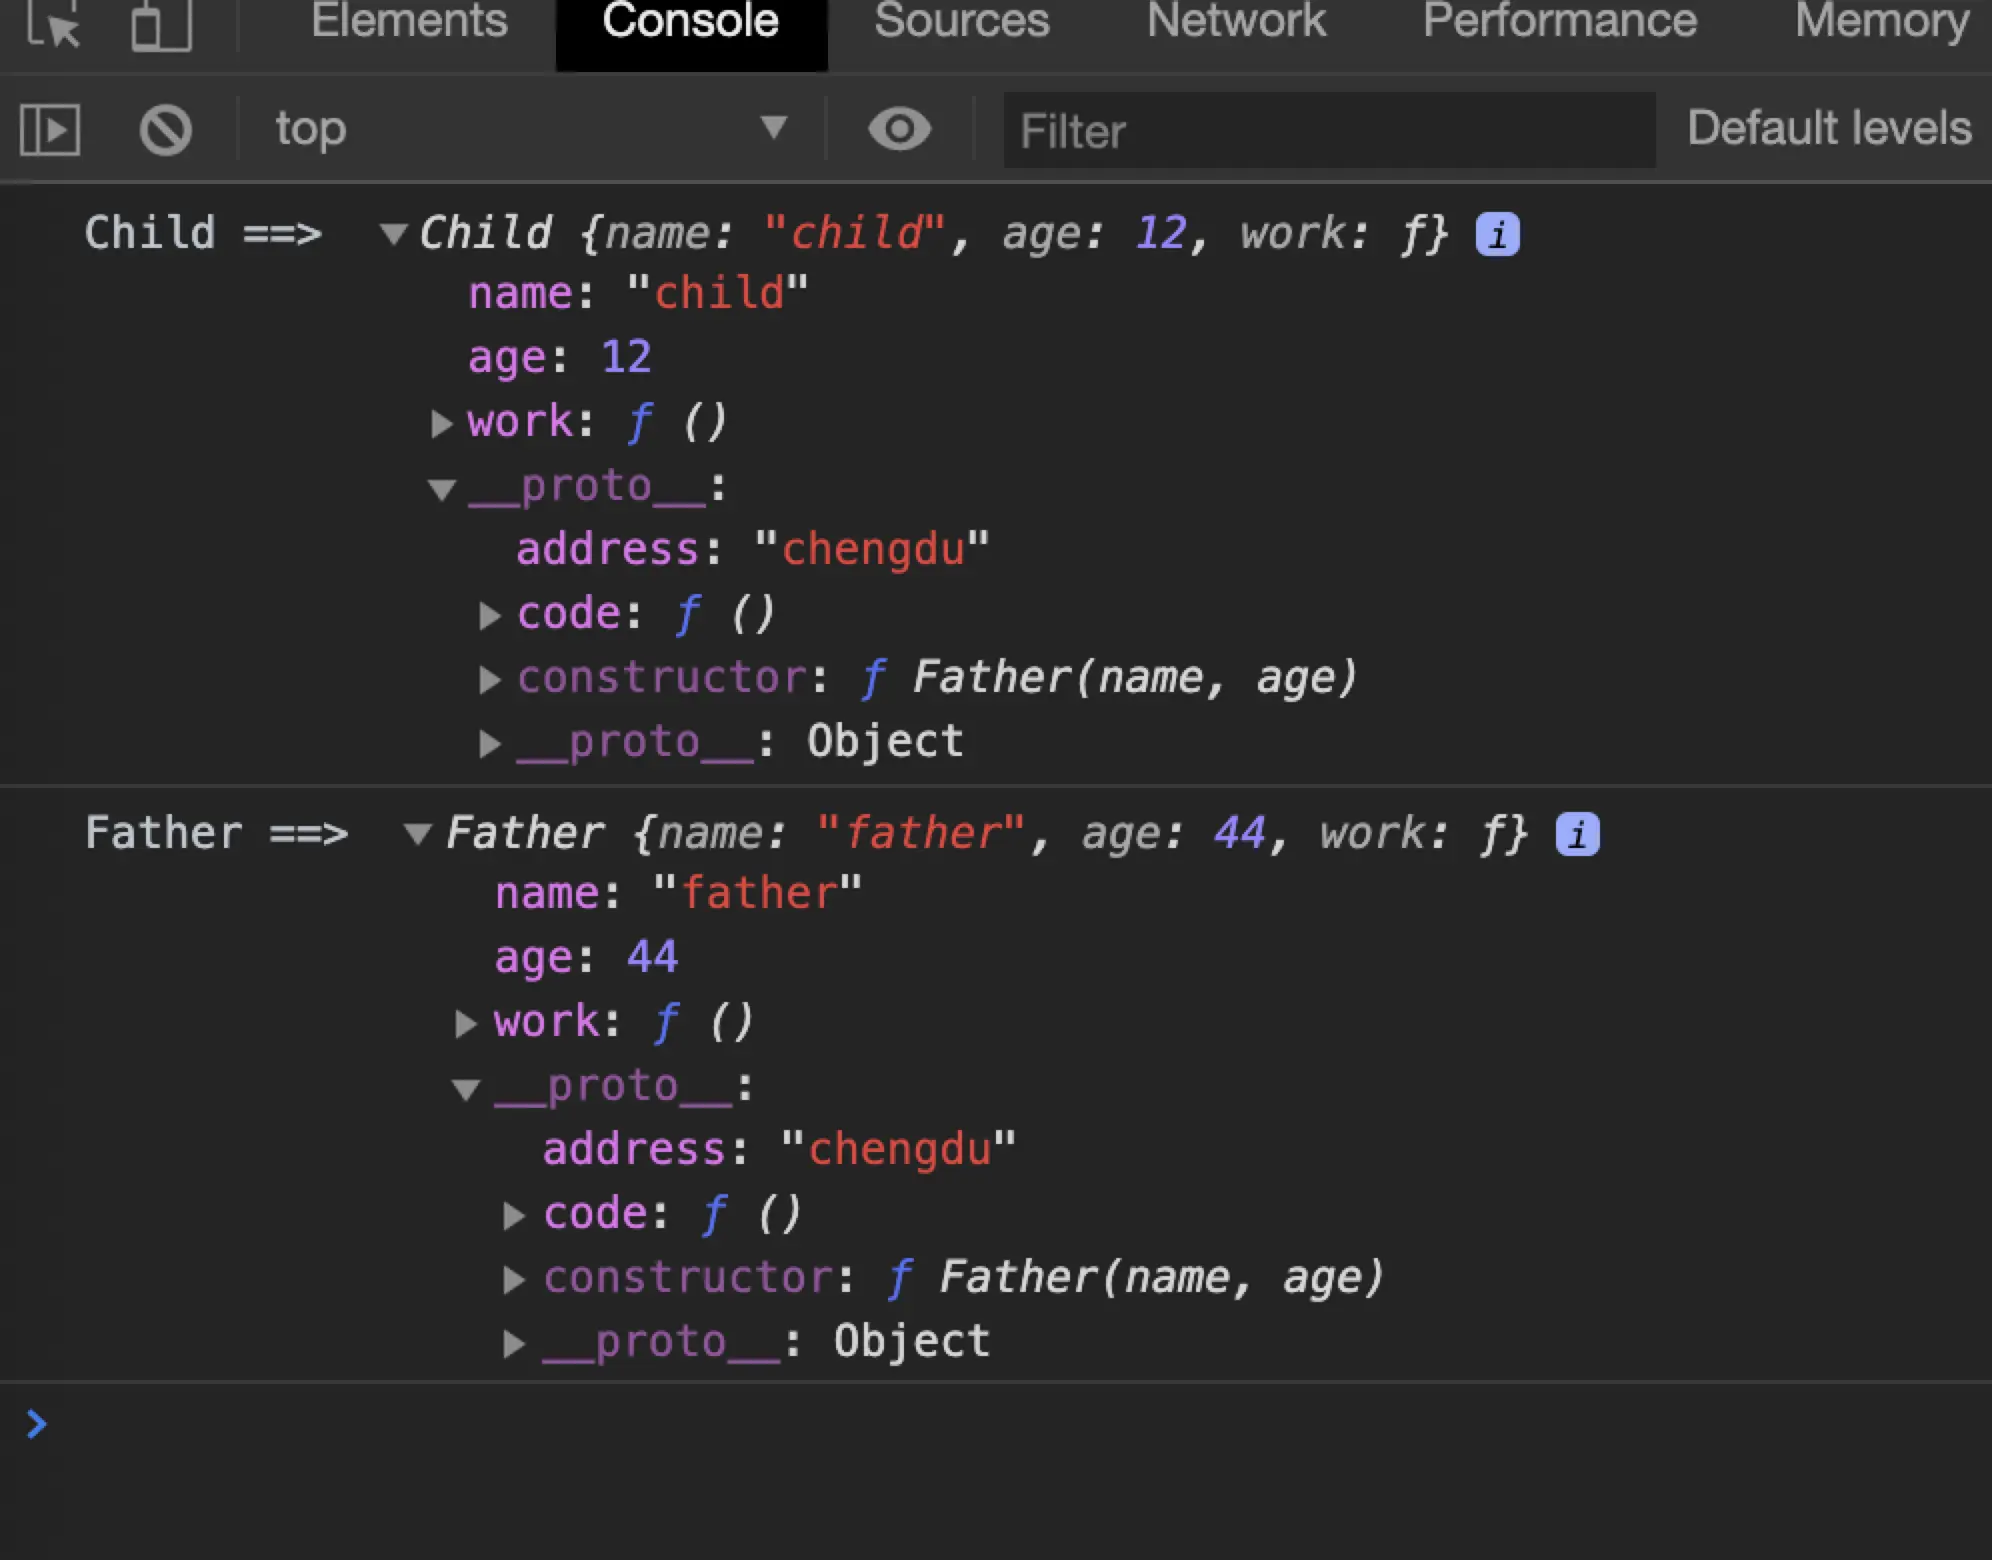This screenshot has height=1560, width=1992.
Task: Show the console sidebar panel icon
Action: point(50,130)
